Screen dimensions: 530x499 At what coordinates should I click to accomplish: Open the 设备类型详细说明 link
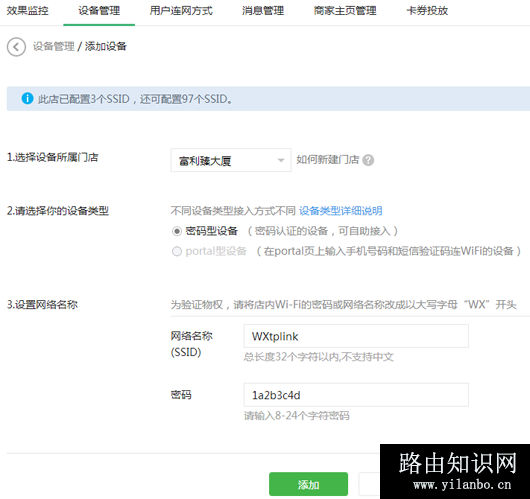click(340, 211)
